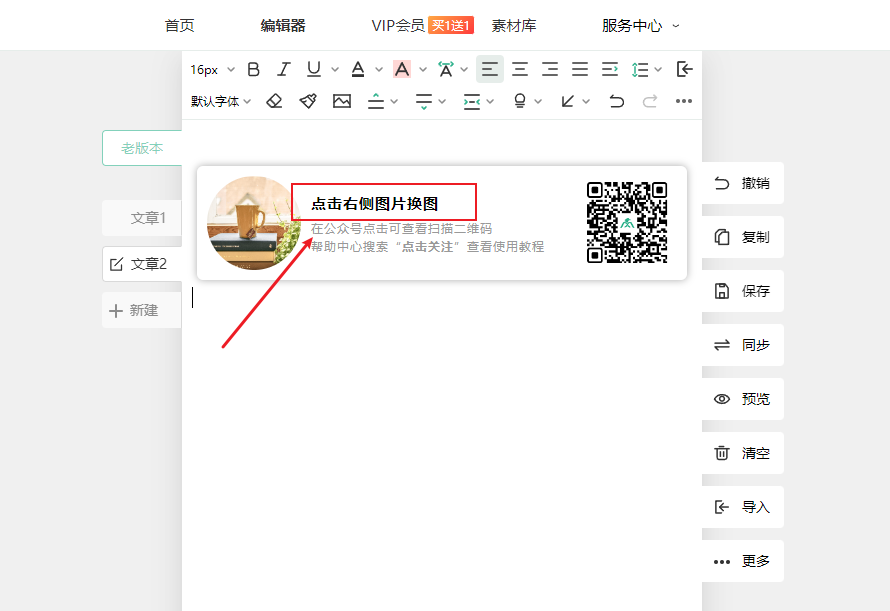The image size is (890, 611).
Task: Open the VIP会员 membership page
Action: tap(398, 26)
